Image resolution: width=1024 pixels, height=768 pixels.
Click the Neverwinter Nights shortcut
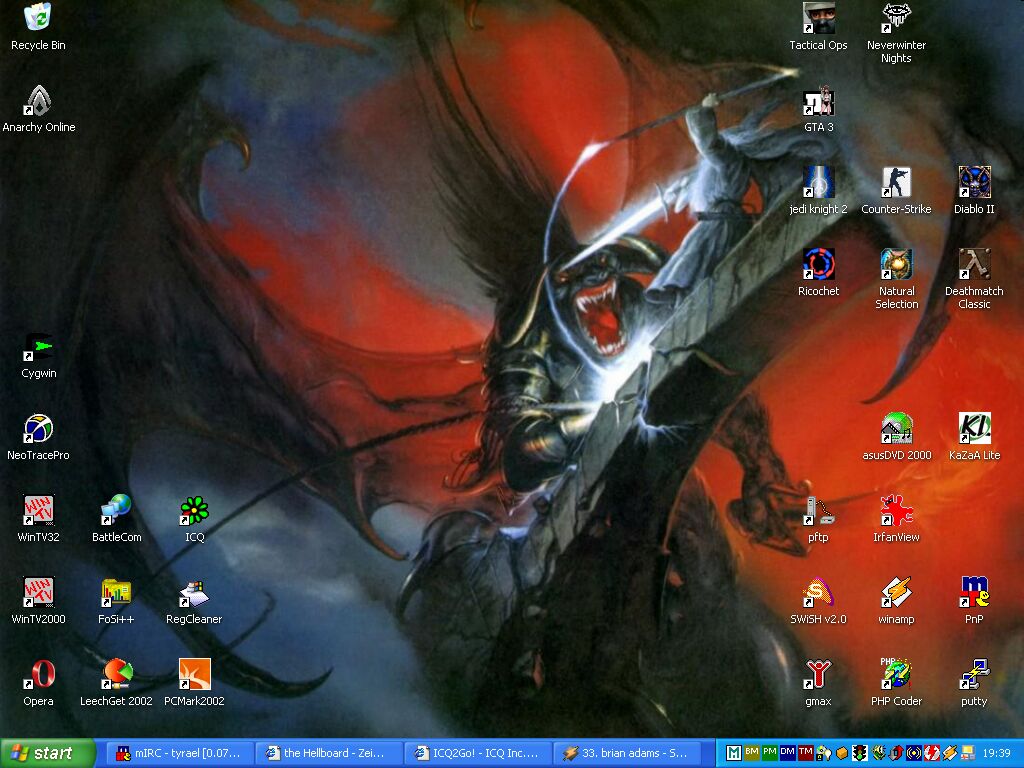896,18
